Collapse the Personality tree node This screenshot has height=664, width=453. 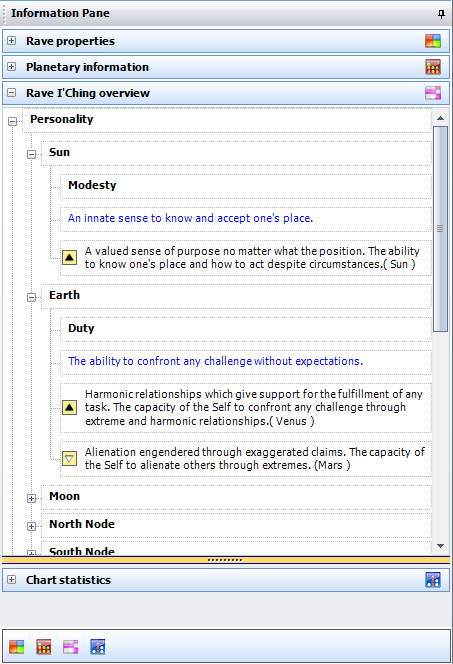pos(13,122)
